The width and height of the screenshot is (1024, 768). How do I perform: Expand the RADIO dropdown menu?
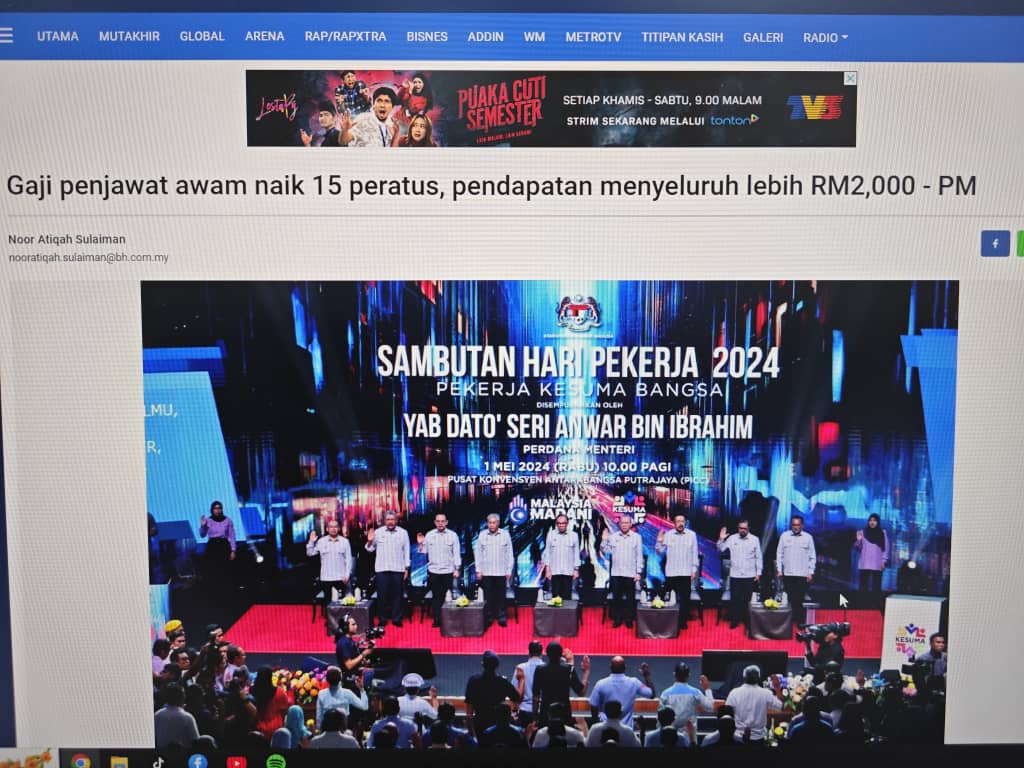point(825,38)
